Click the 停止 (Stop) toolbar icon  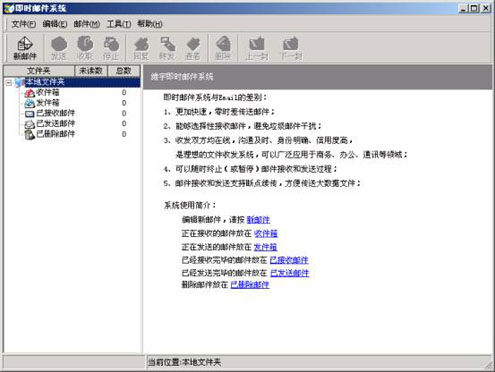(x=111, y=48)
